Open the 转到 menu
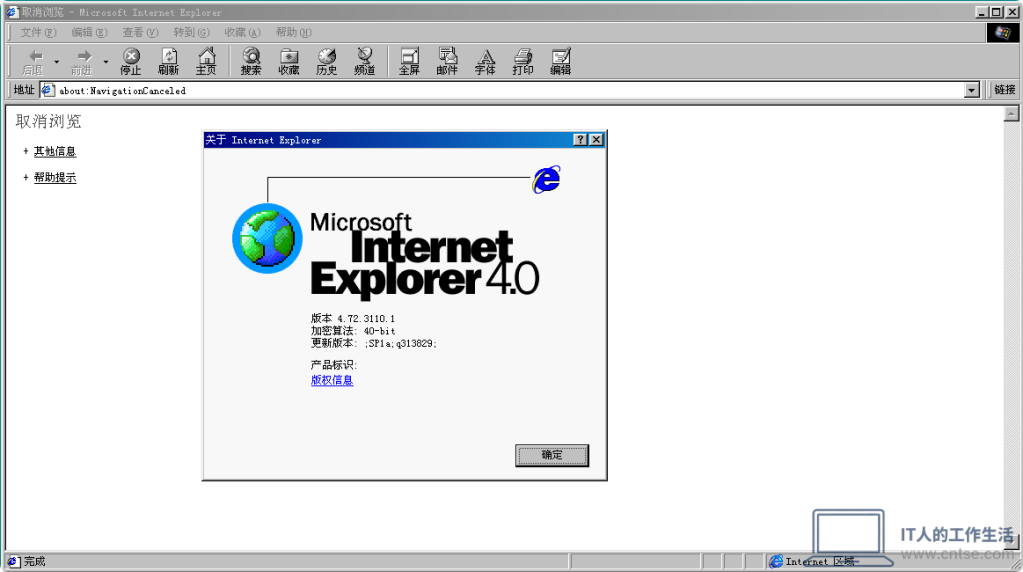This screenshot has width=1023, height=572. coord(191,32)
